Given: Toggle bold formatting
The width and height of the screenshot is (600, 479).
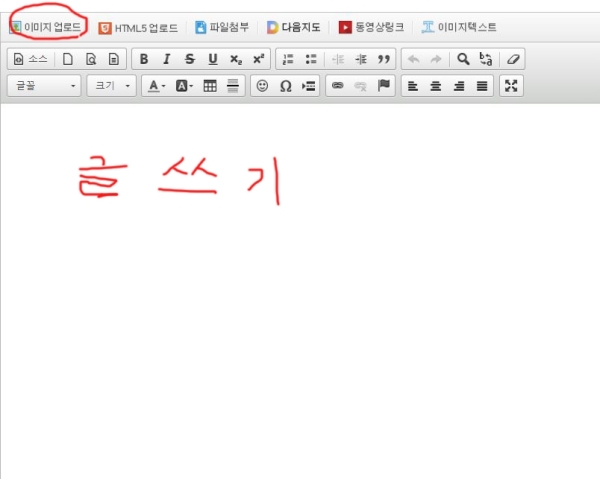Looking at the screenshot, I should tap(144, 59).
